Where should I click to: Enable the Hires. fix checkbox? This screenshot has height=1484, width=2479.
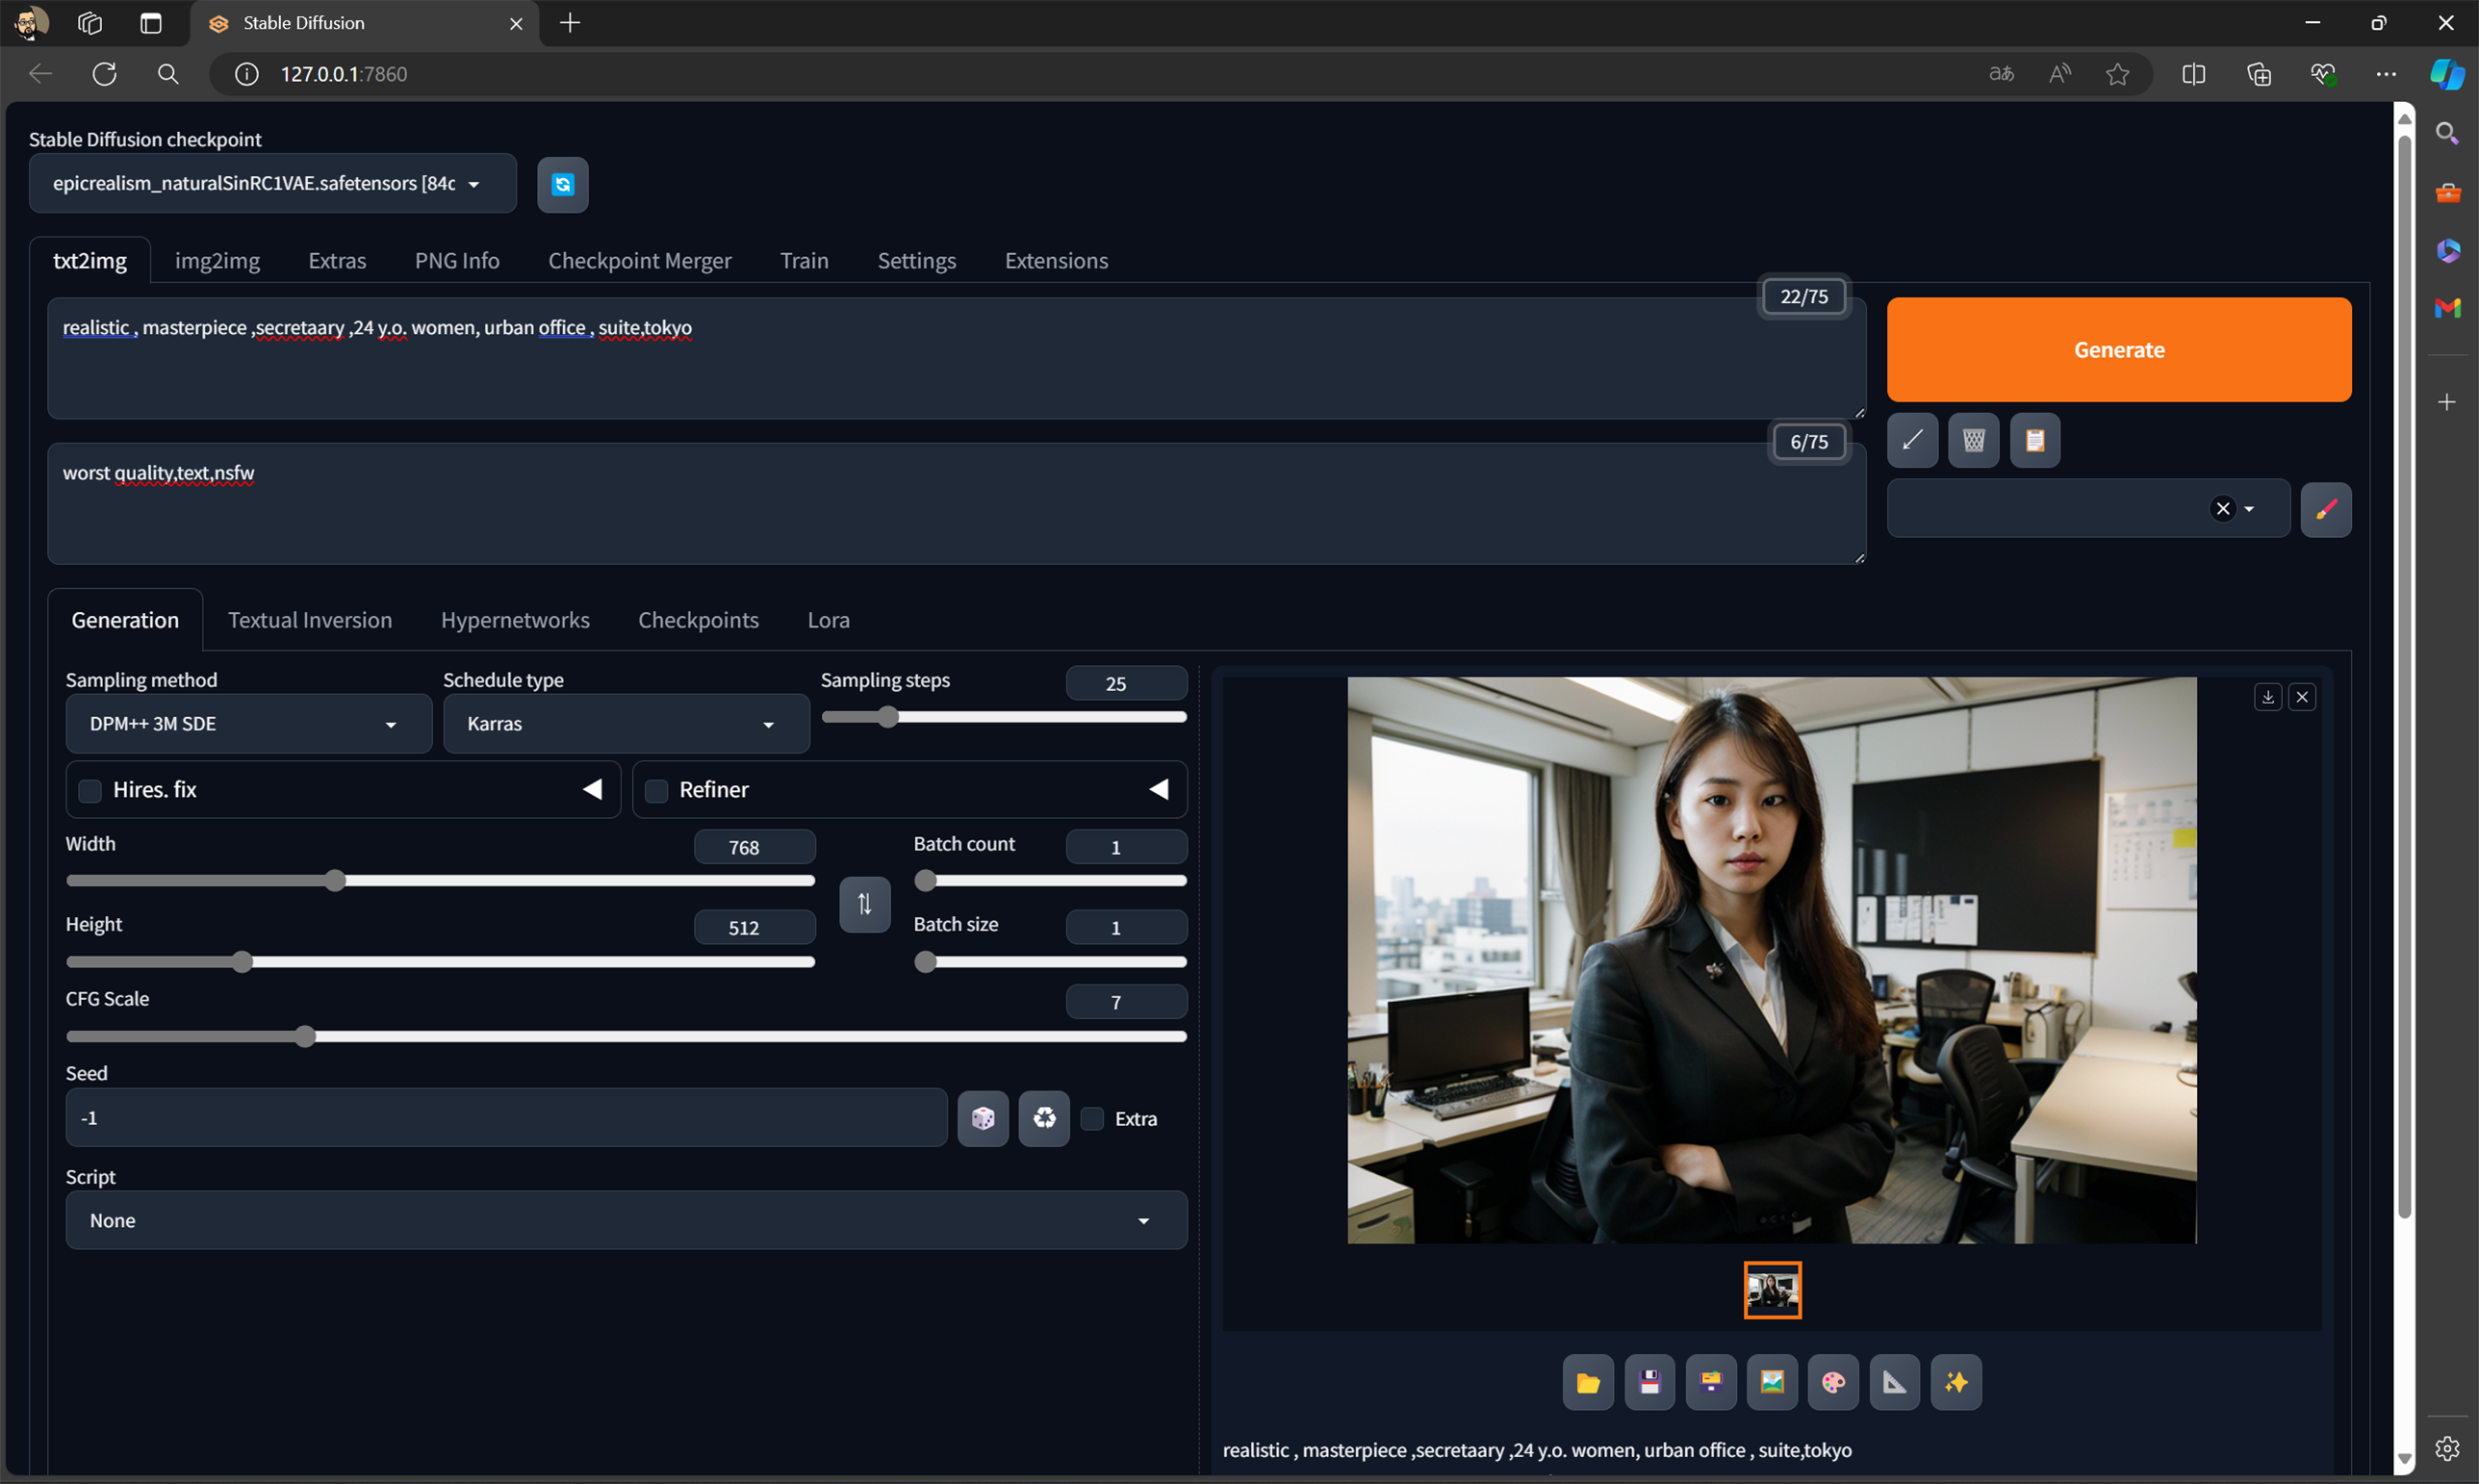tap(90, 790)
